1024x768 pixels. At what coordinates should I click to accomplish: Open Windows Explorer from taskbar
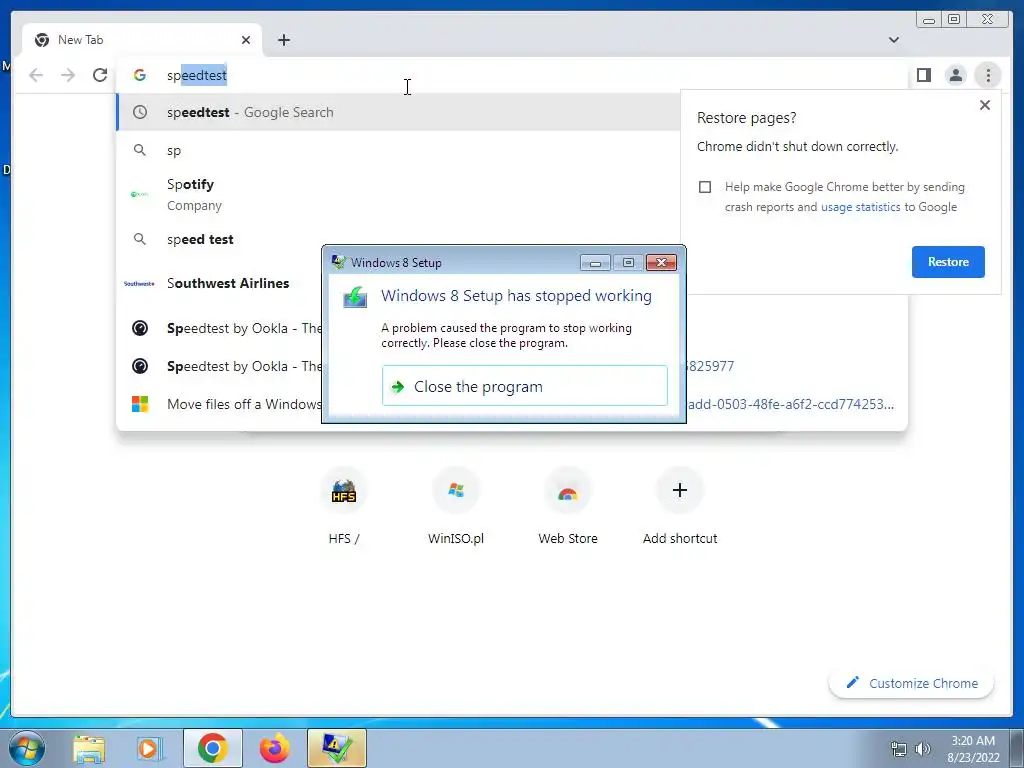tap(89, 748)
